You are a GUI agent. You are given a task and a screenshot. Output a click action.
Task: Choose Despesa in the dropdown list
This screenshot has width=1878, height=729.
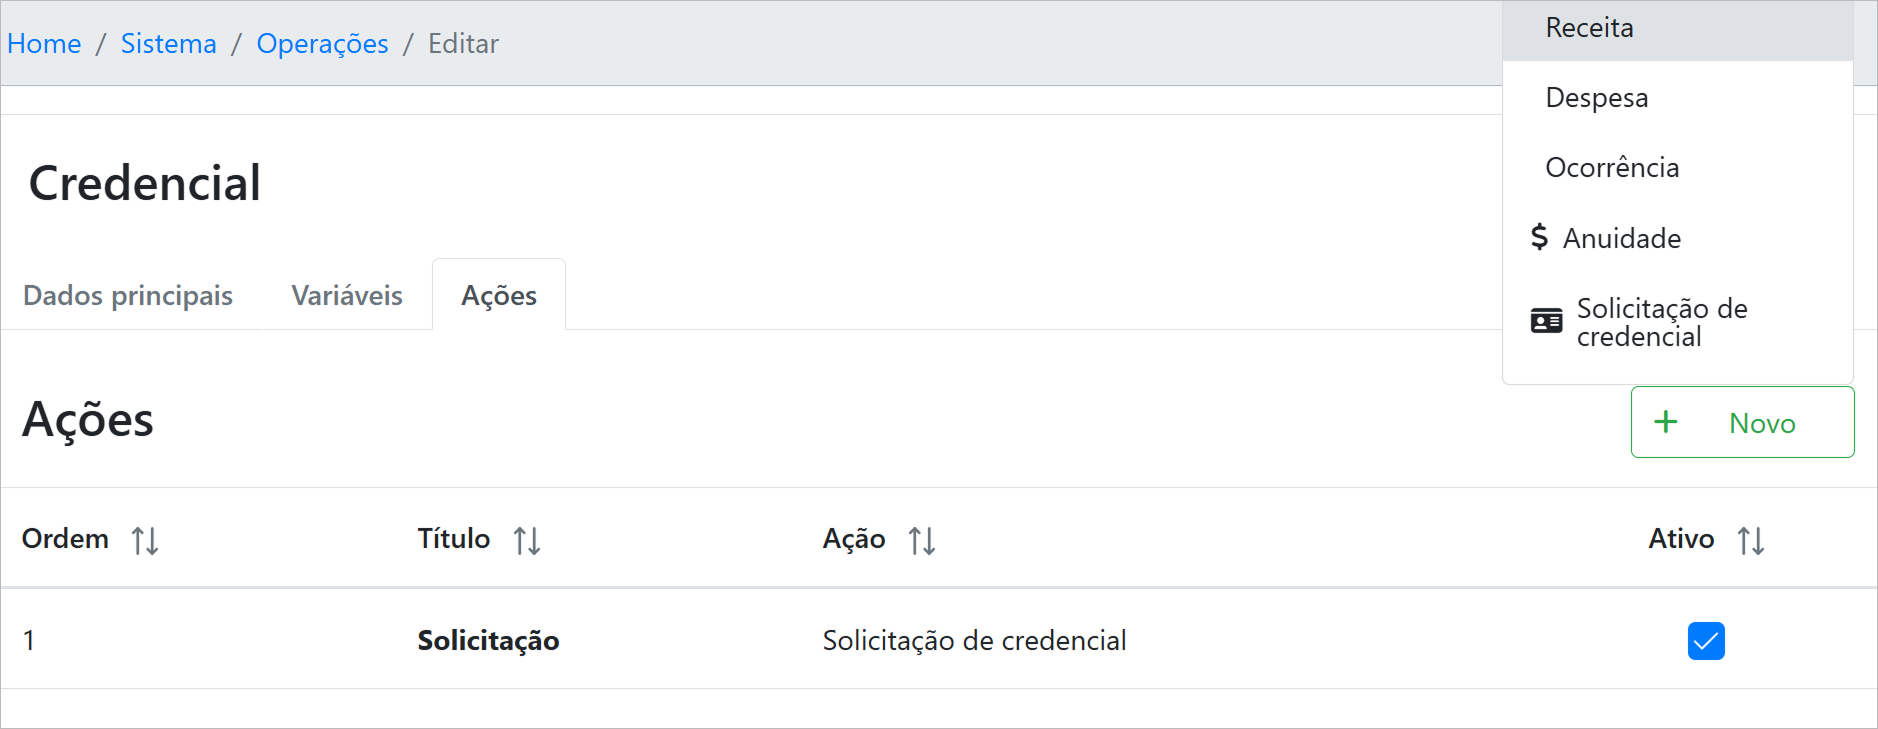(1596, 98)
